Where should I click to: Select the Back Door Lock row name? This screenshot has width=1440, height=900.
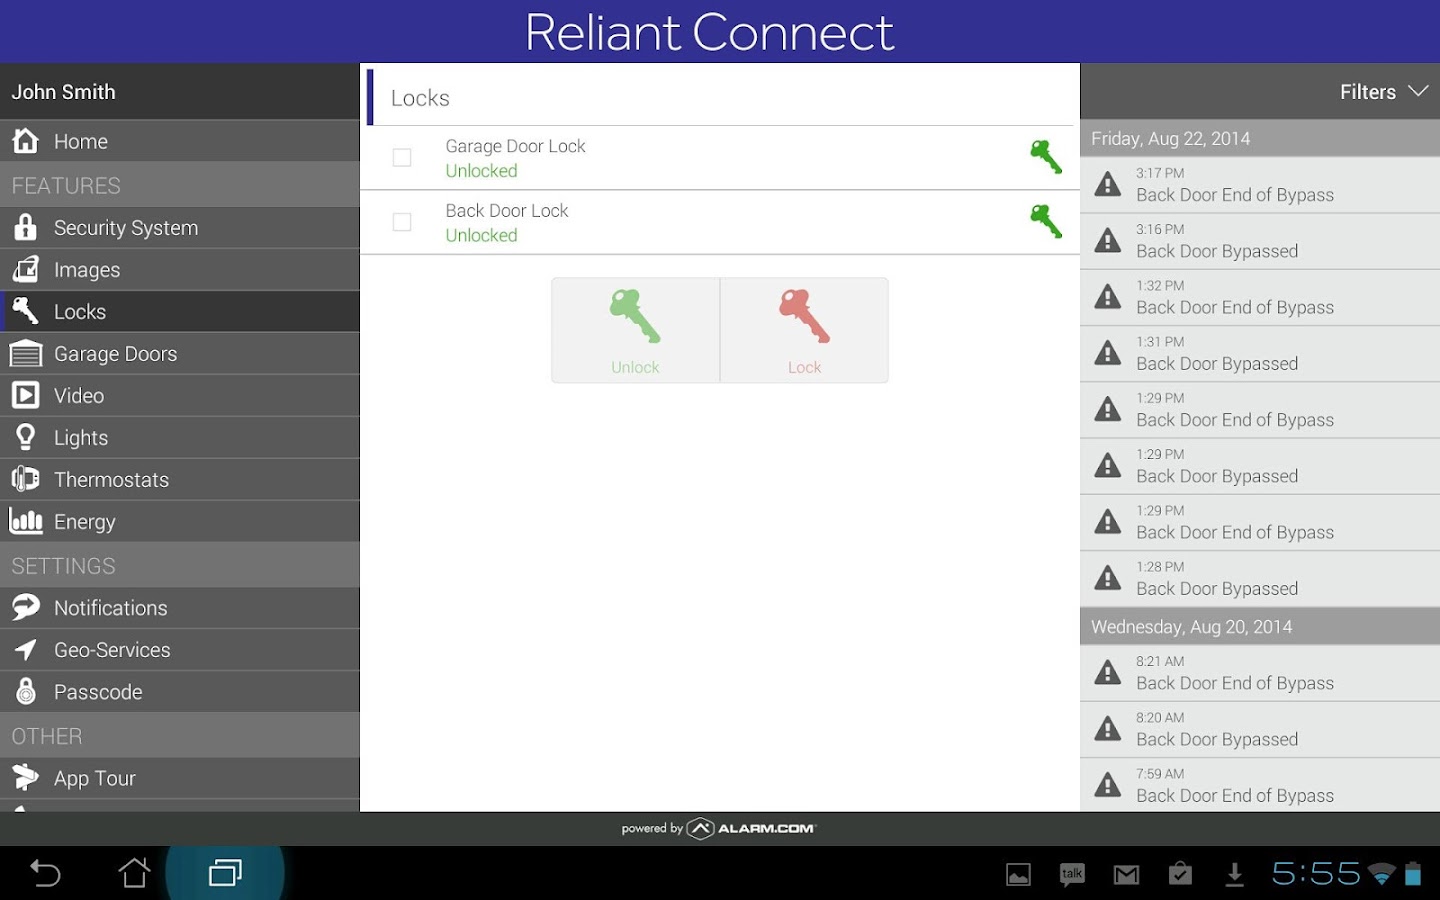[507, 211]
